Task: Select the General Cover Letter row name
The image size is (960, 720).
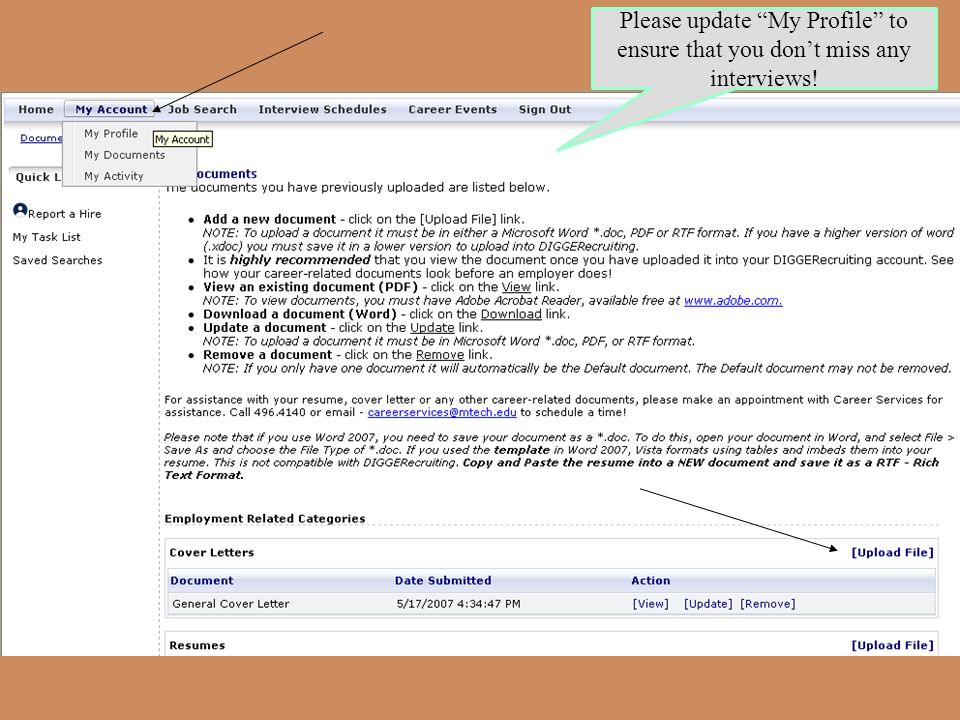Action: [231, 604]
